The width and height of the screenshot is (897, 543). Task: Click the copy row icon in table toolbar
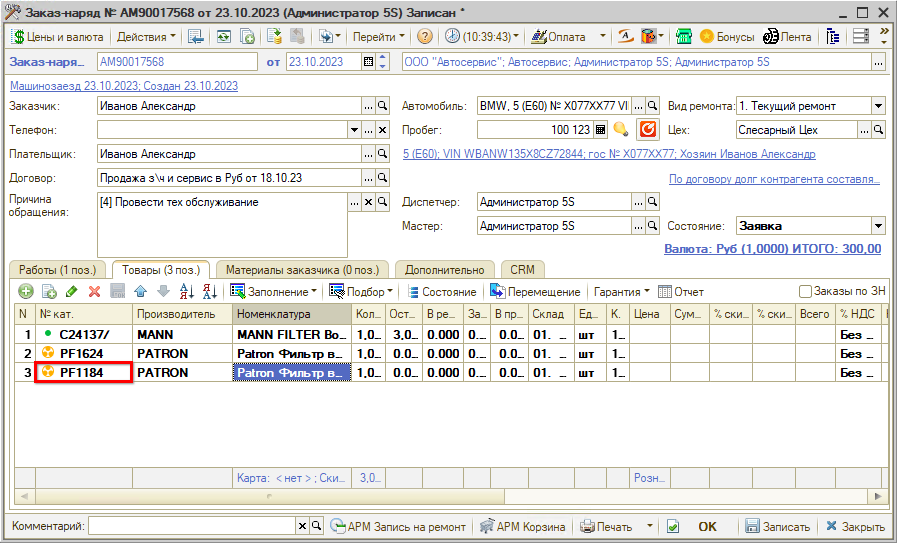point(49,291)
